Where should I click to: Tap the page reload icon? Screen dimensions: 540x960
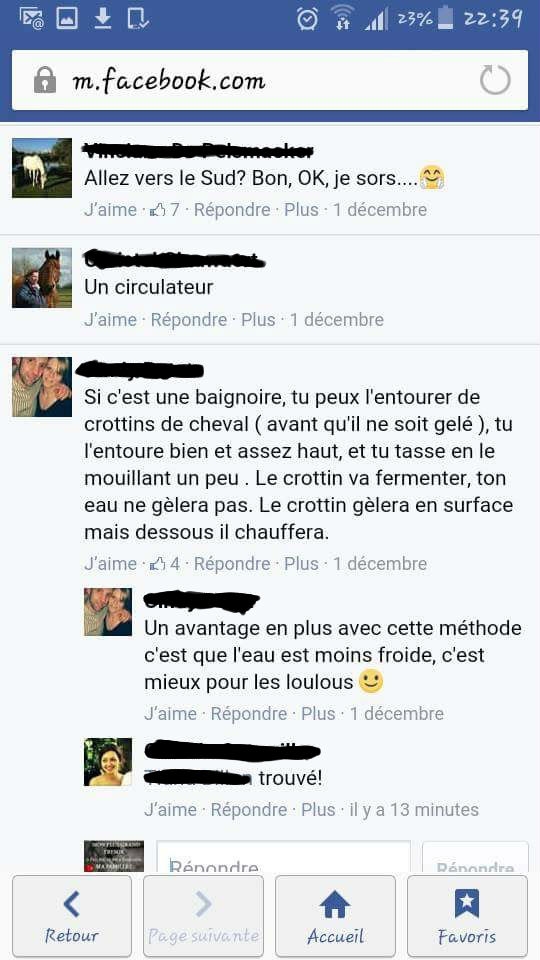click(495, 81)
